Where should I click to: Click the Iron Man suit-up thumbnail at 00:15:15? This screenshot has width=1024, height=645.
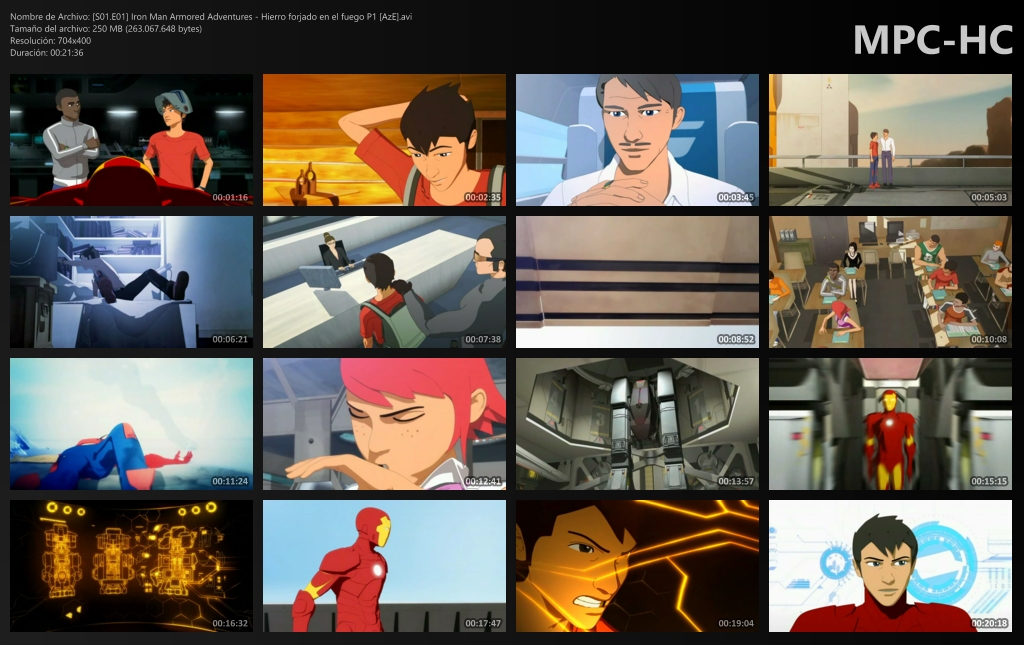[889, 423]
